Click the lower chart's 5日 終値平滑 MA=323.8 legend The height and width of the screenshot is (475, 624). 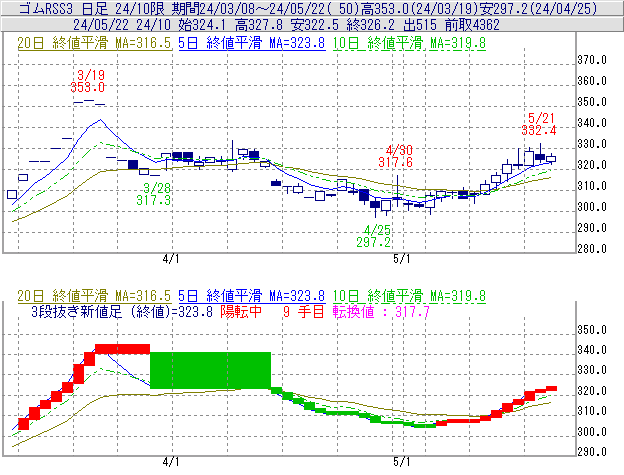click(252, 296)
